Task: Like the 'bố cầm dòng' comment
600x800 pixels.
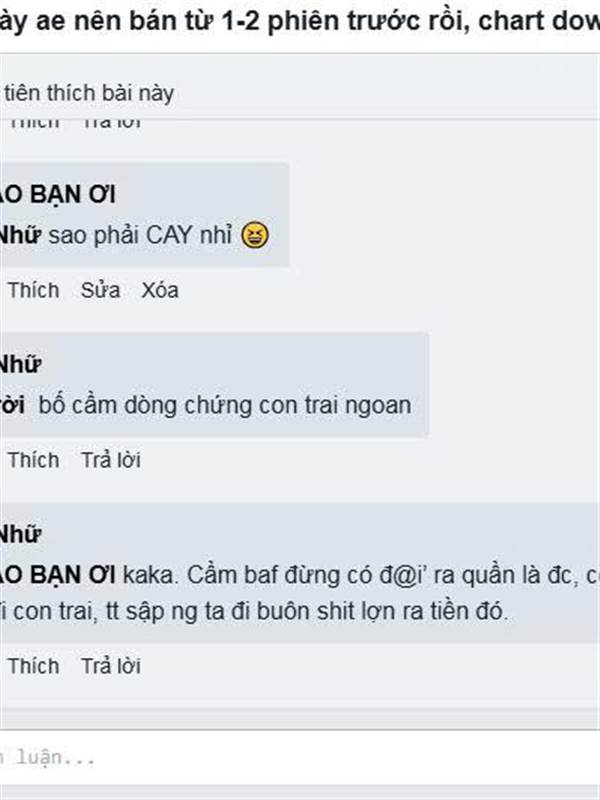Action: click(33, 460)
